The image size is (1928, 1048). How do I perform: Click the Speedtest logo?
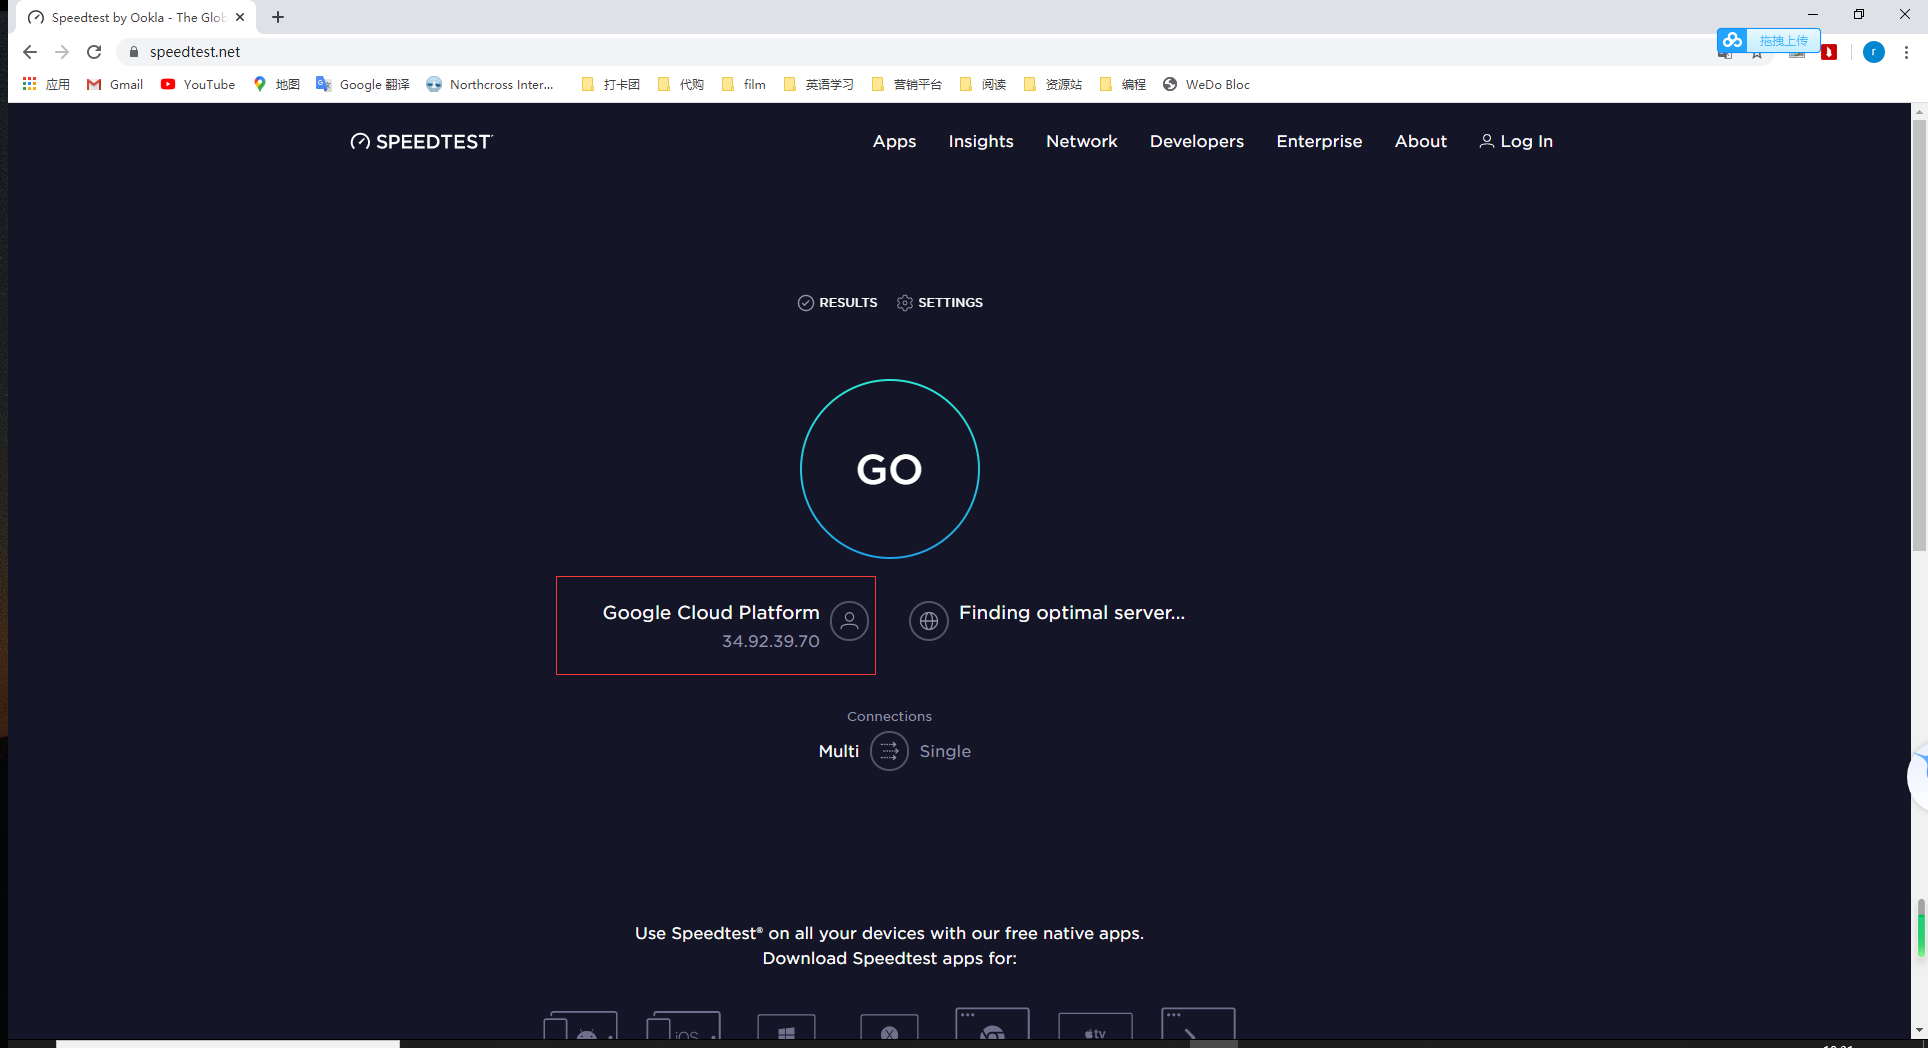click(x=421, y=142)
